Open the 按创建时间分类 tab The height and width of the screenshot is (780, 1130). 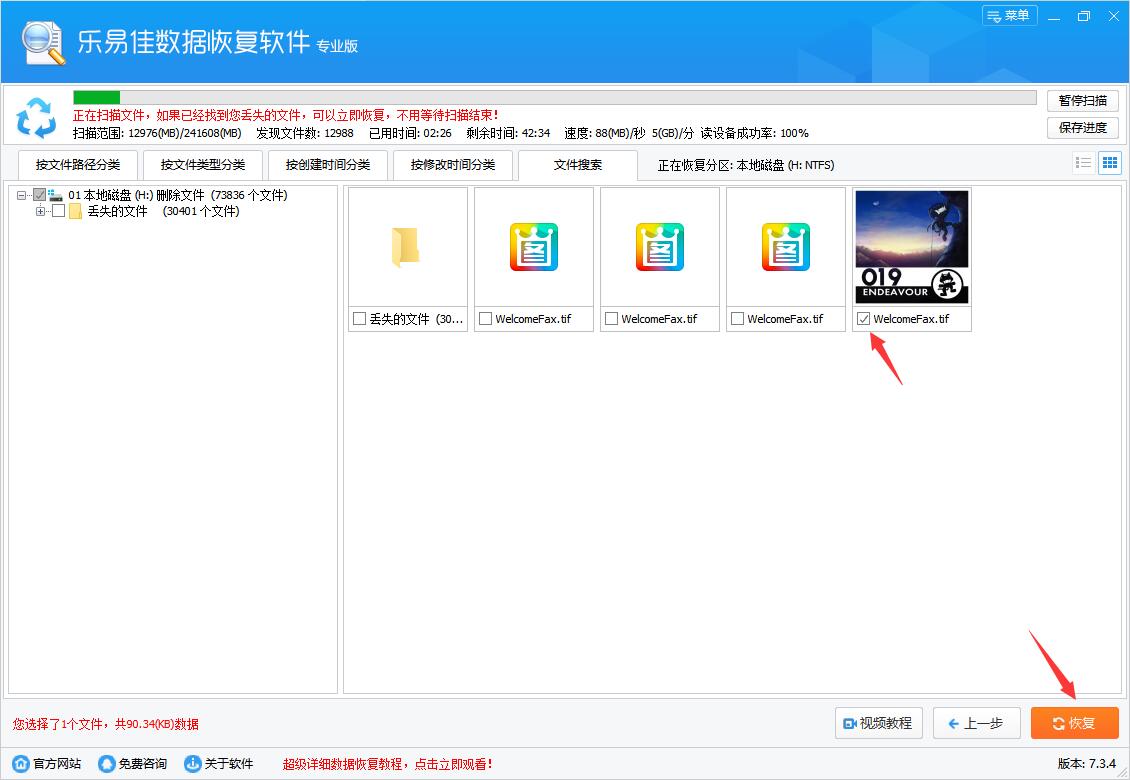click(x=327, y=164)
